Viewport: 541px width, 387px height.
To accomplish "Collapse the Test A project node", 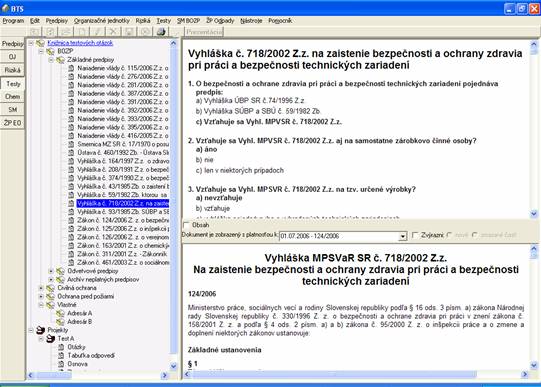I will coord(41,338).
